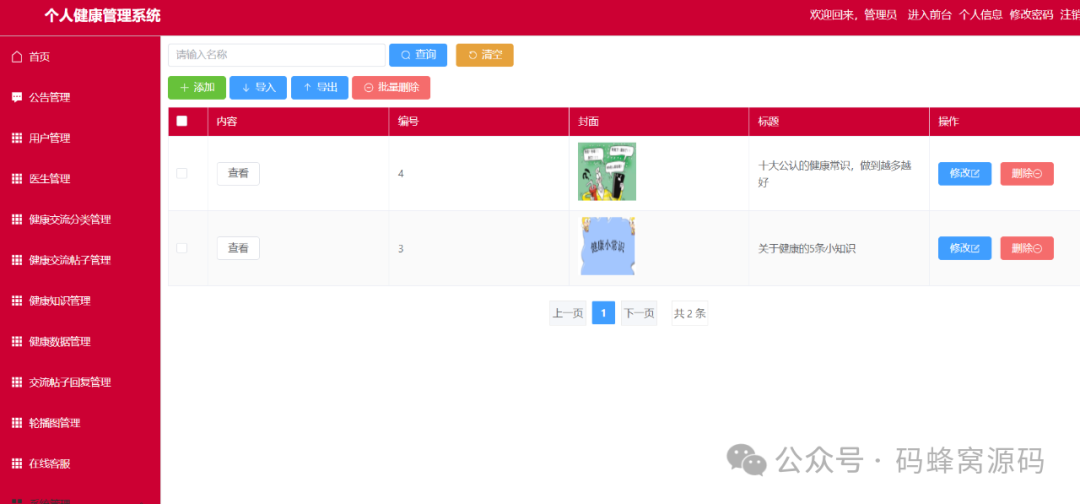1080x504 pixels.
Task: Click the grid icon beside 在线客服
Action: [17, 463]
